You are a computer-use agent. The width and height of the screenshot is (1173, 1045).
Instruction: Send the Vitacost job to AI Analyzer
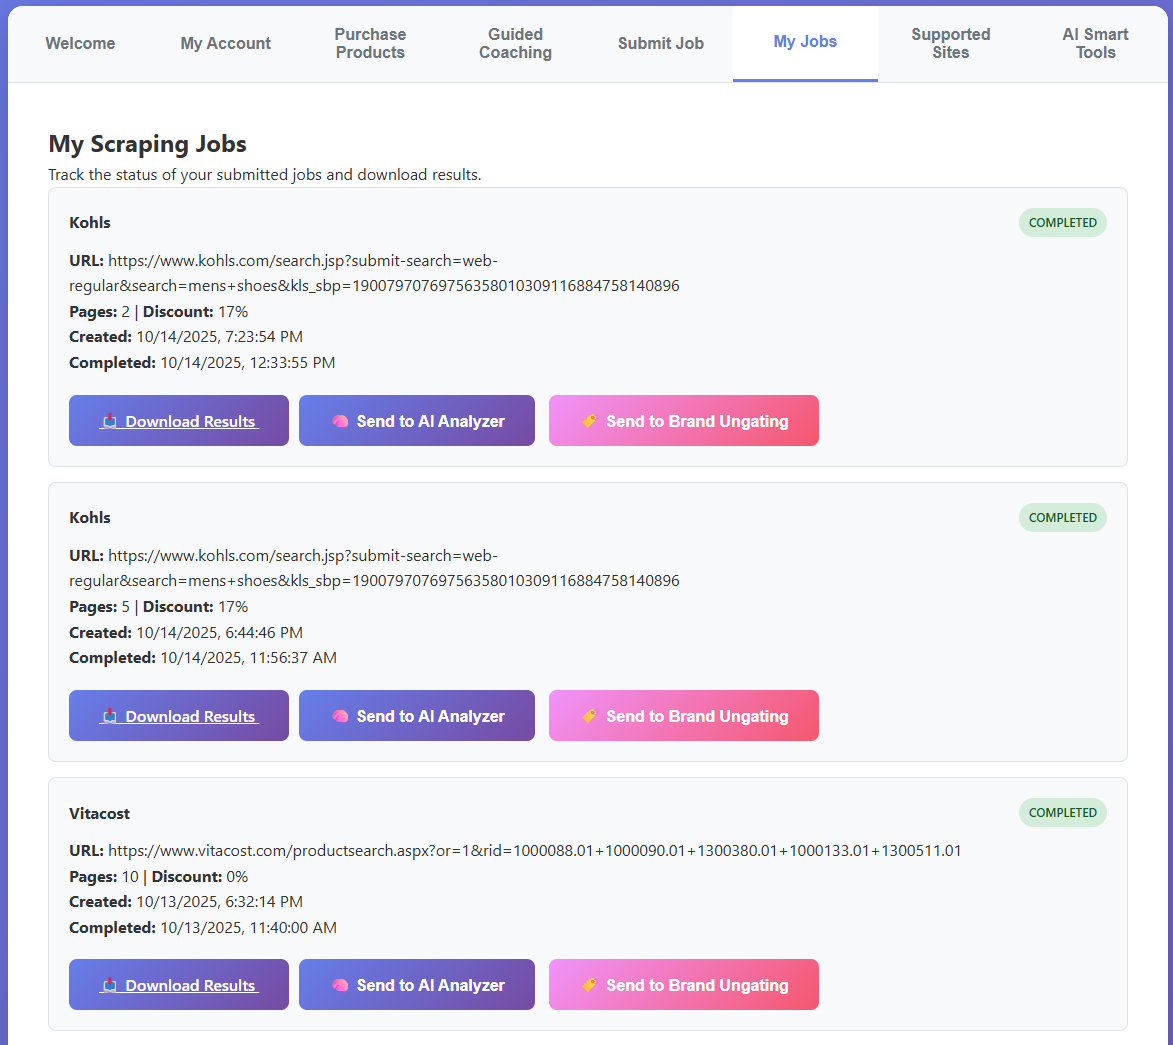point(416,984)
